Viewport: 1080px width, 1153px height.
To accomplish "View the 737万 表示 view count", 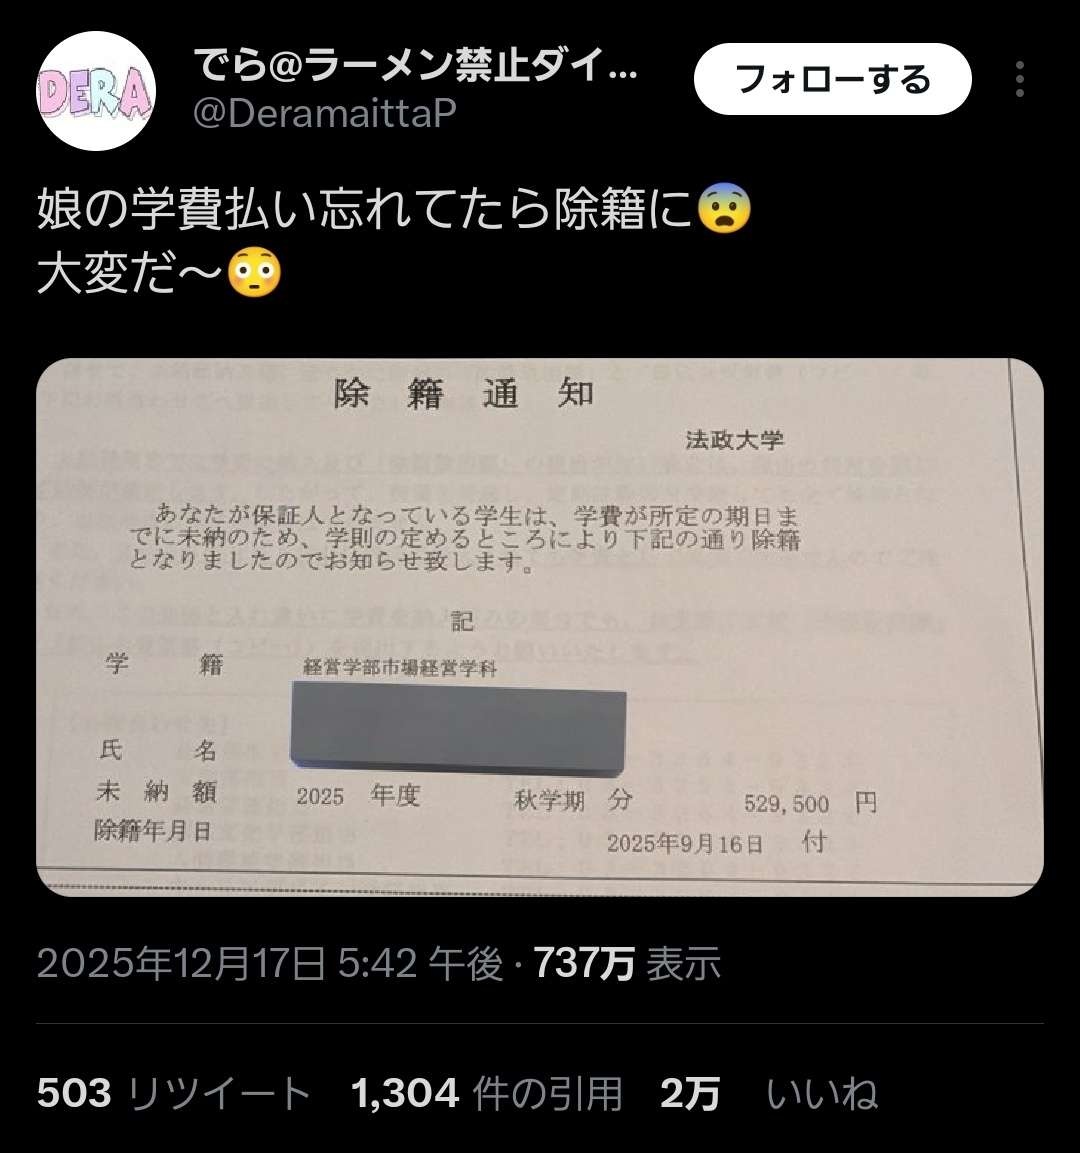I will pyautogui.click(x=626, y=963).
